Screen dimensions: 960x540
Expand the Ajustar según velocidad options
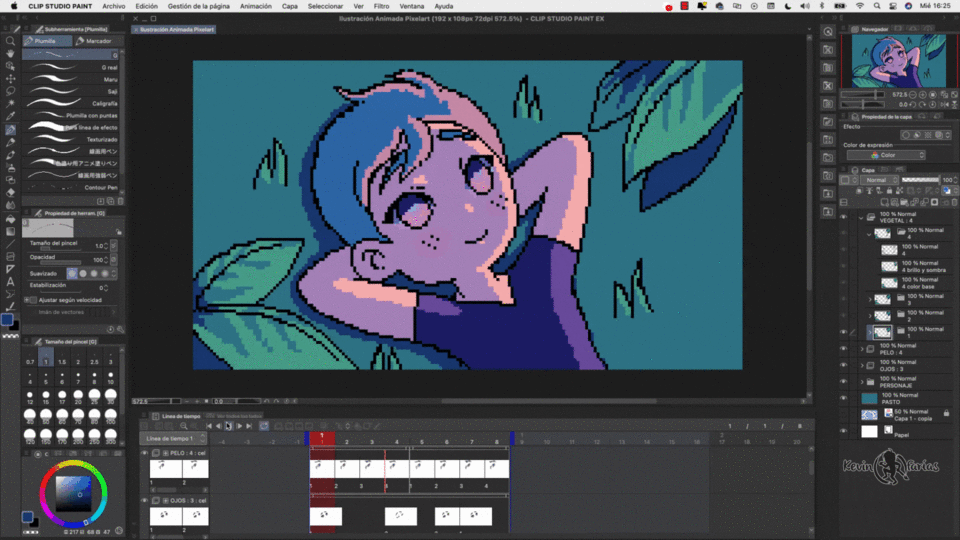click(26, 300)
